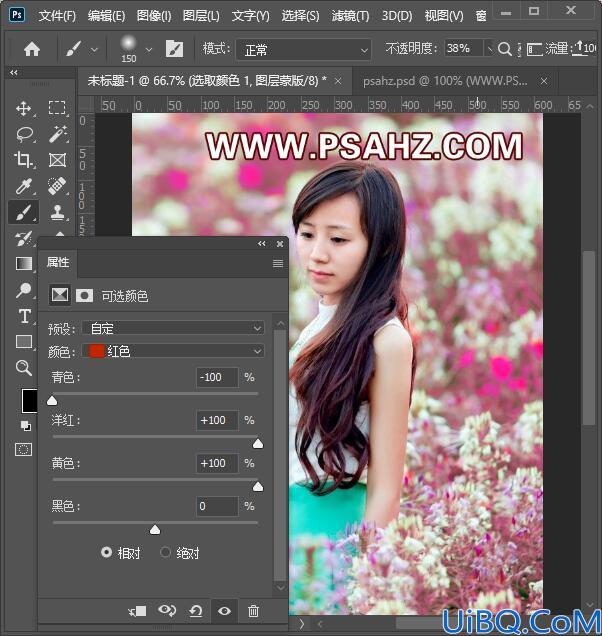Viewport: 602px width, 636px height.
Task: Select the Crop tool
Action: coord(24,160)
